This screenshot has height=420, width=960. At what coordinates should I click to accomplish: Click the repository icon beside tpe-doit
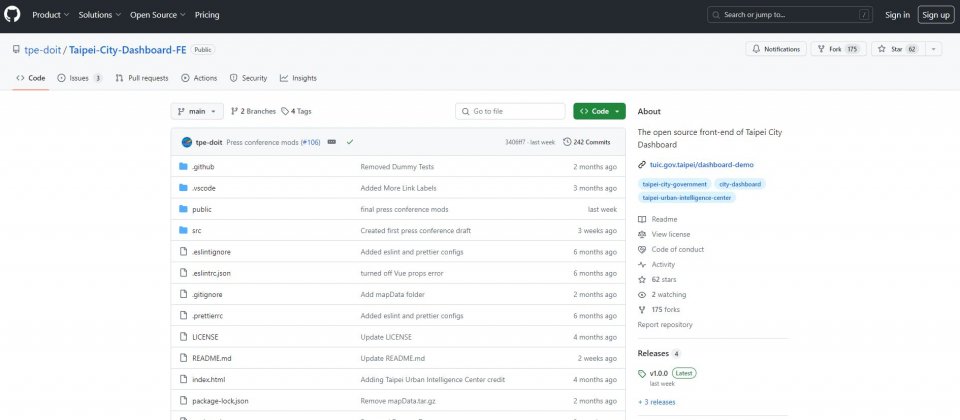tap(17, 50)
